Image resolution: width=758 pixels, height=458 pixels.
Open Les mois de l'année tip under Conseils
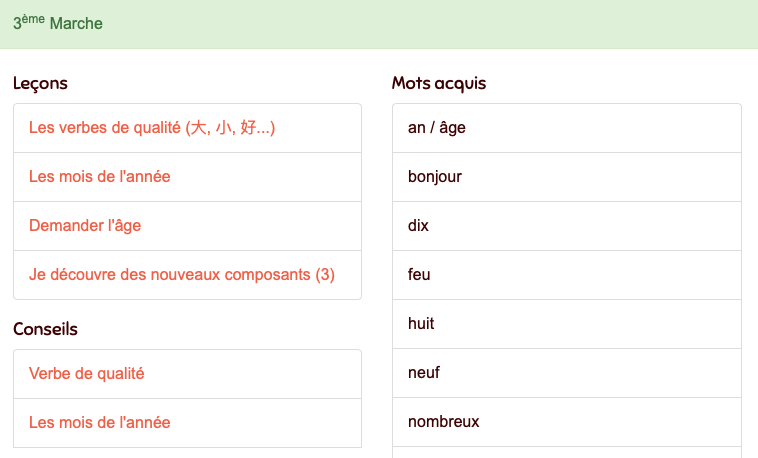[x=100, y=423]
